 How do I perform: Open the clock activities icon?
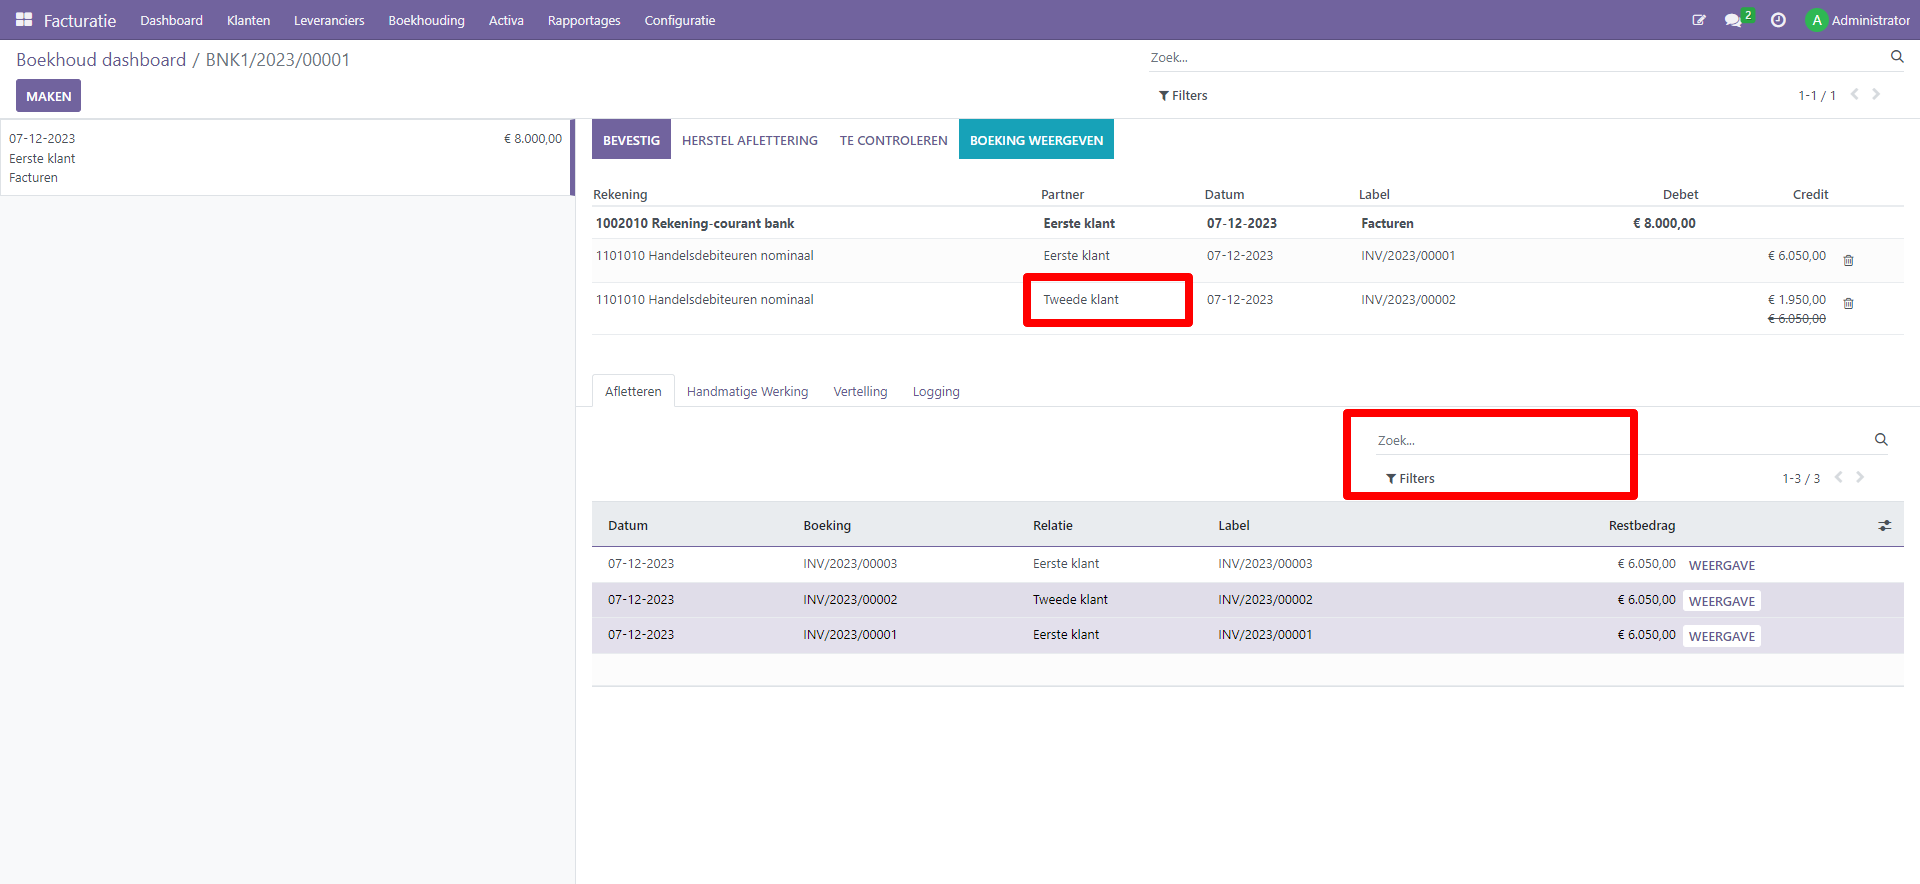click(x=1778, y=20)
